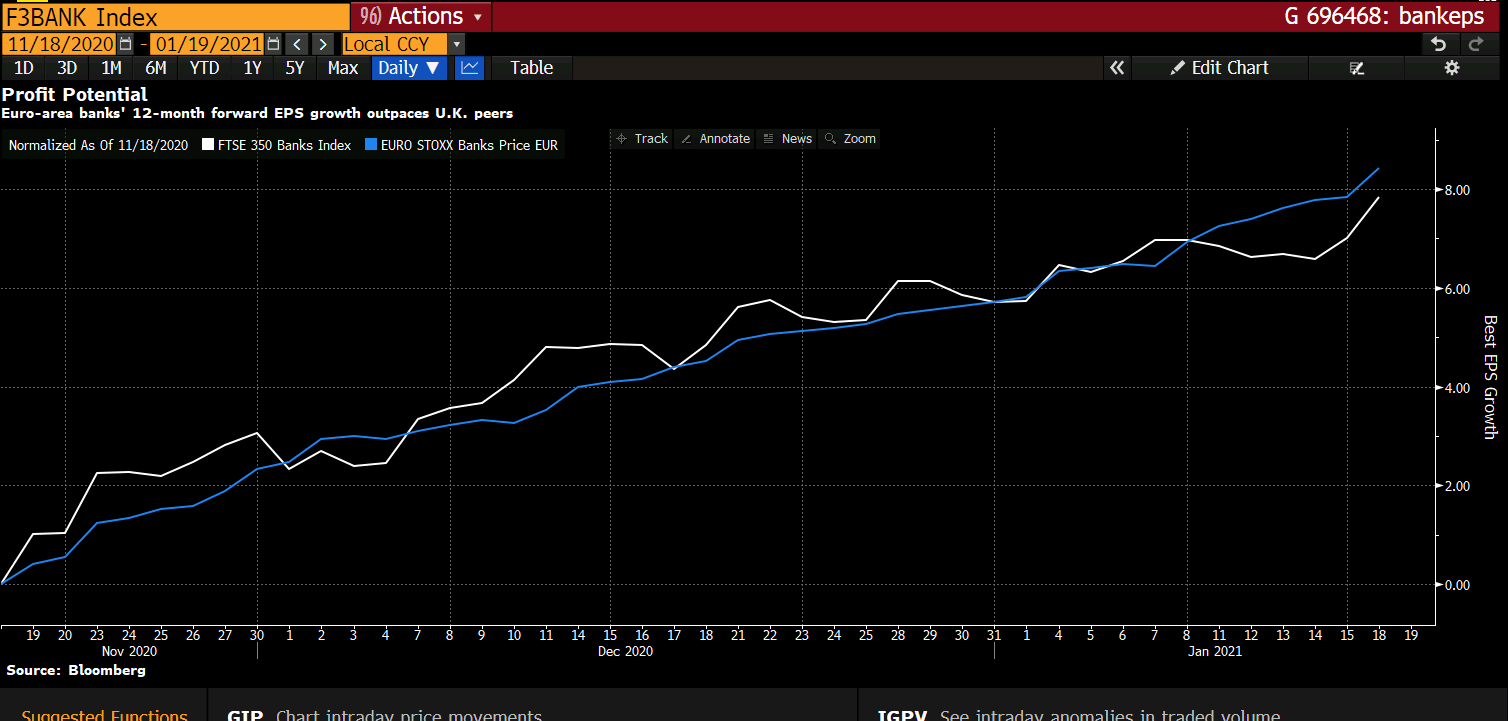1508x721 pixels.
Task: Open the start date calendar picker
Action: (x=125, y=44)
